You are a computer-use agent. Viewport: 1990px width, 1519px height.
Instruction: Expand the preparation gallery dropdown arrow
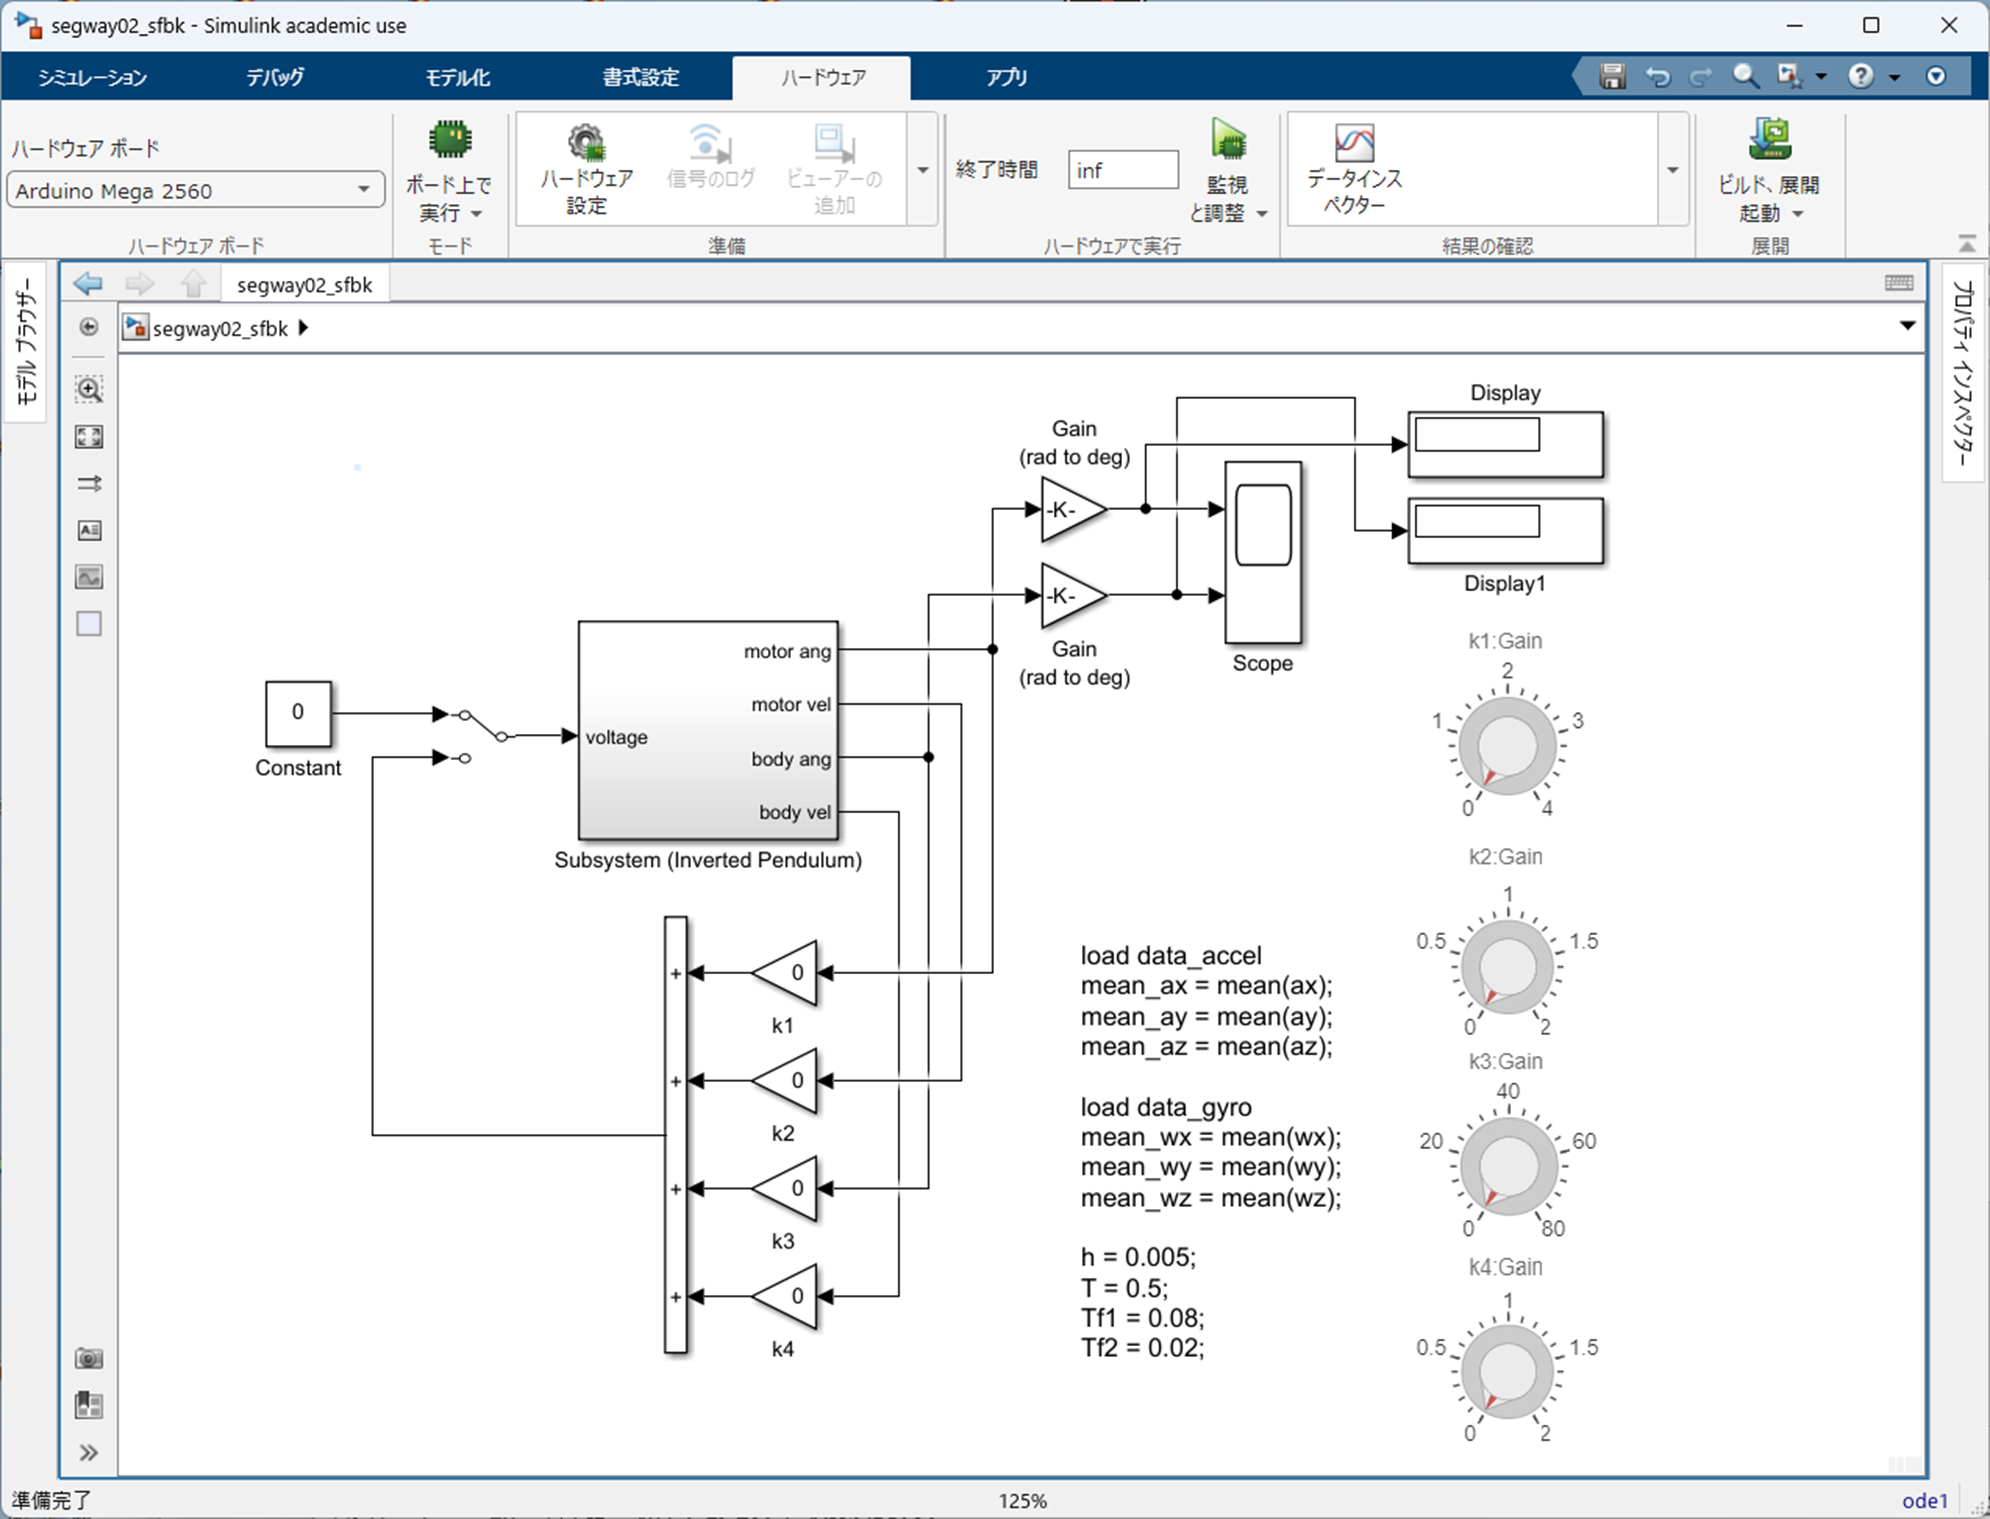pos(922,170)
